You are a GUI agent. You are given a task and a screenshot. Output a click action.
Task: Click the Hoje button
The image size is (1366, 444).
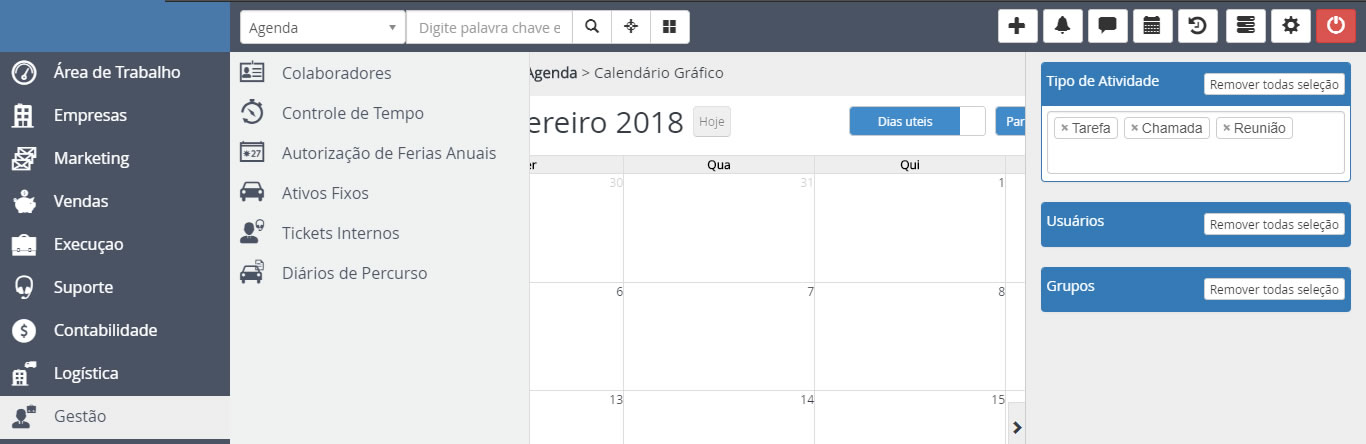click(711, 121)
